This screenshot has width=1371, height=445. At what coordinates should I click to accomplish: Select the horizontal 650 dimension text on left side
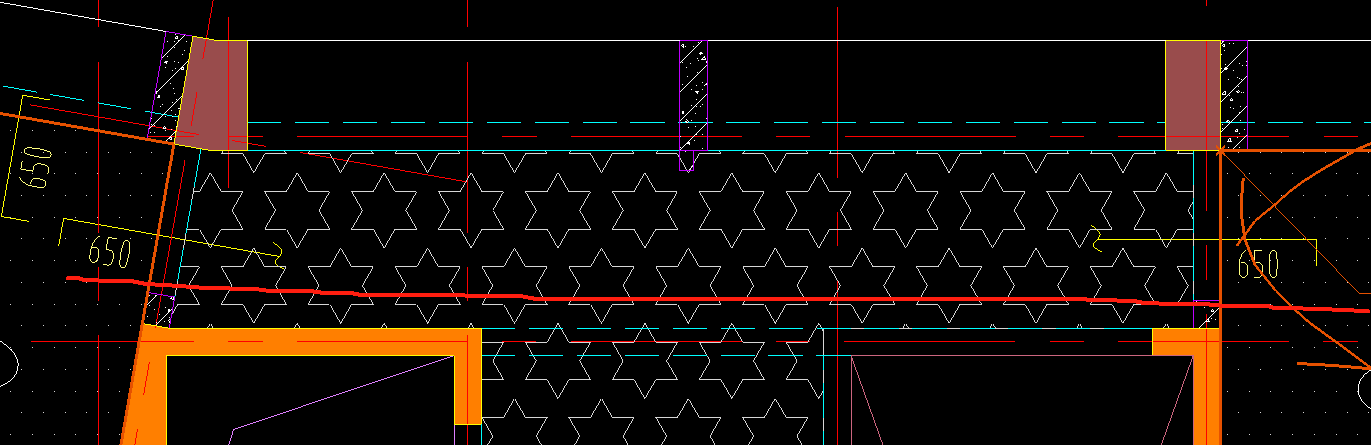110,252
